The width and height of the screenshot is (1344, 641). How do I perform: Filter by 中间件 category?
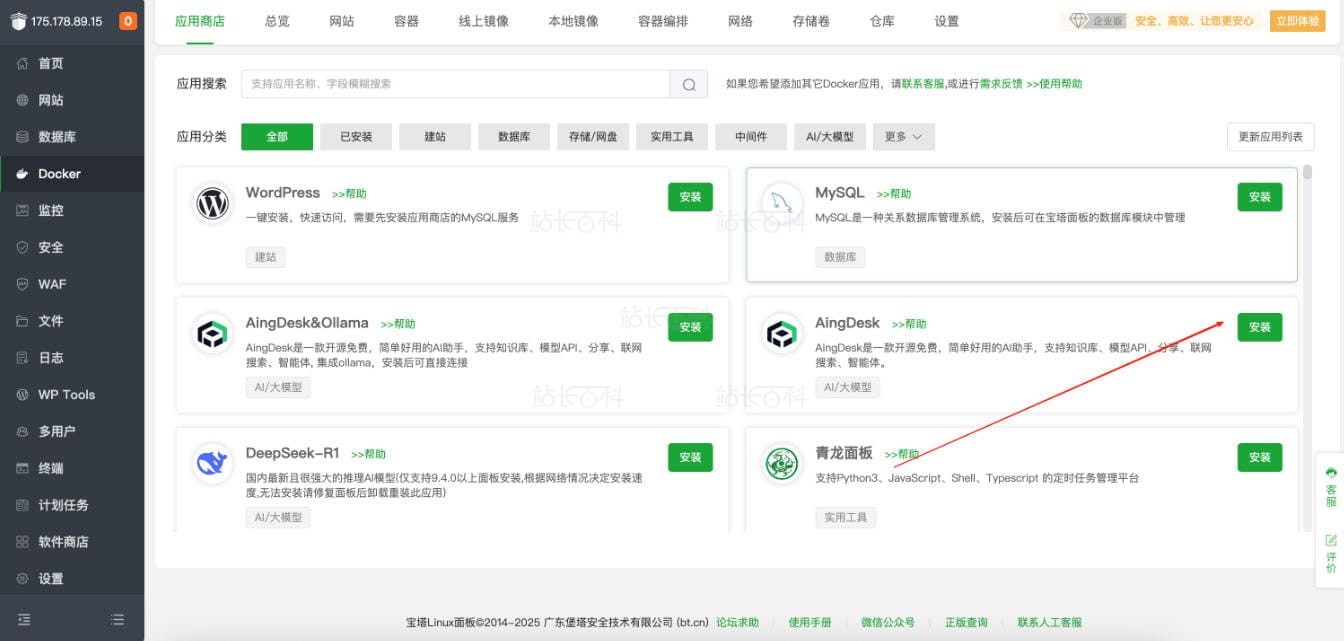(751, 137)
